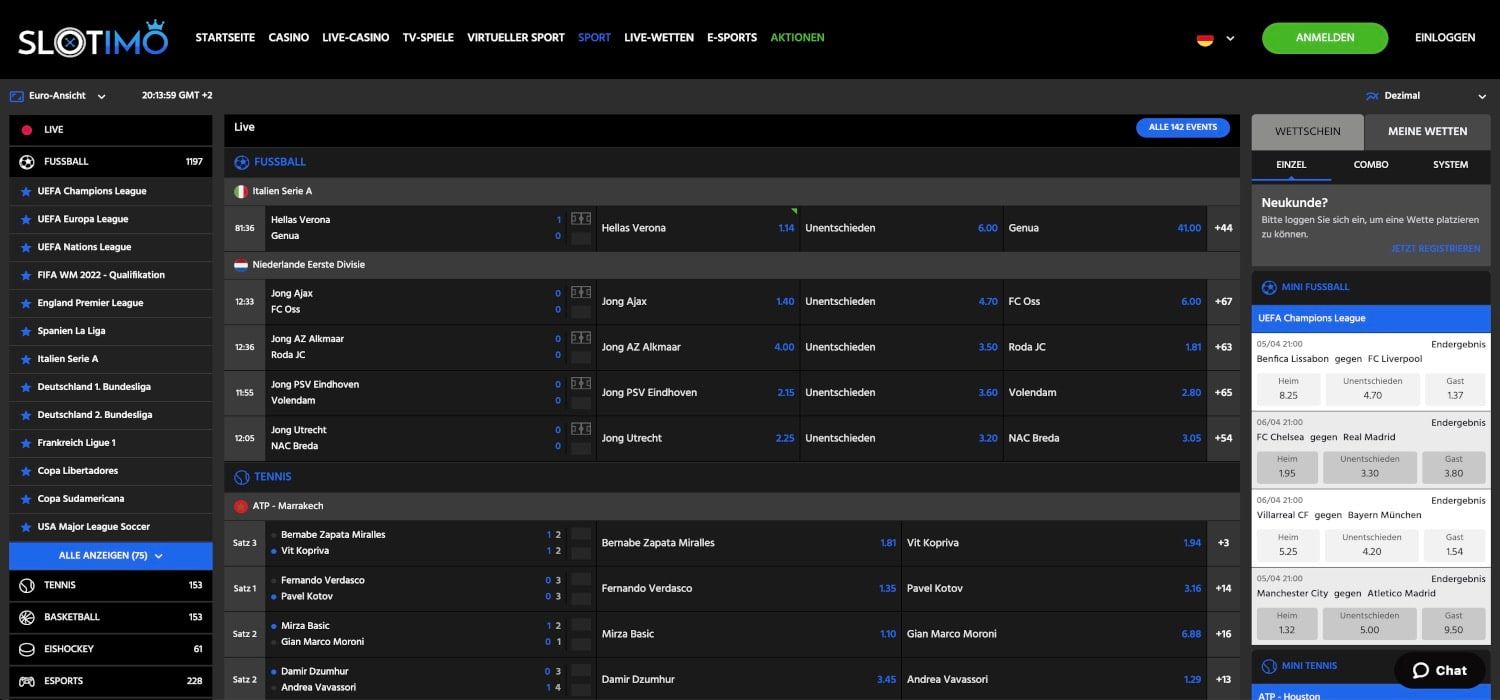The height and width of the screenshot is (700, 1500).
Task: Open the Dezimal odds format dropdown
Action: [x=1425, y=96]
